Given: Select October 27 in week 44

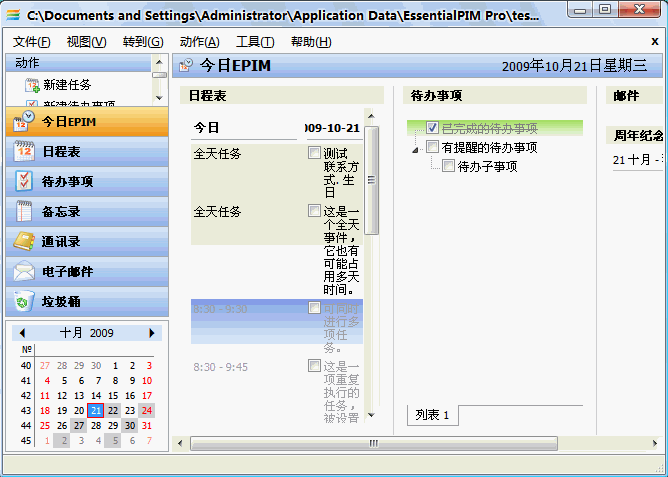Looking at the screenshot, I should [79, 425].
